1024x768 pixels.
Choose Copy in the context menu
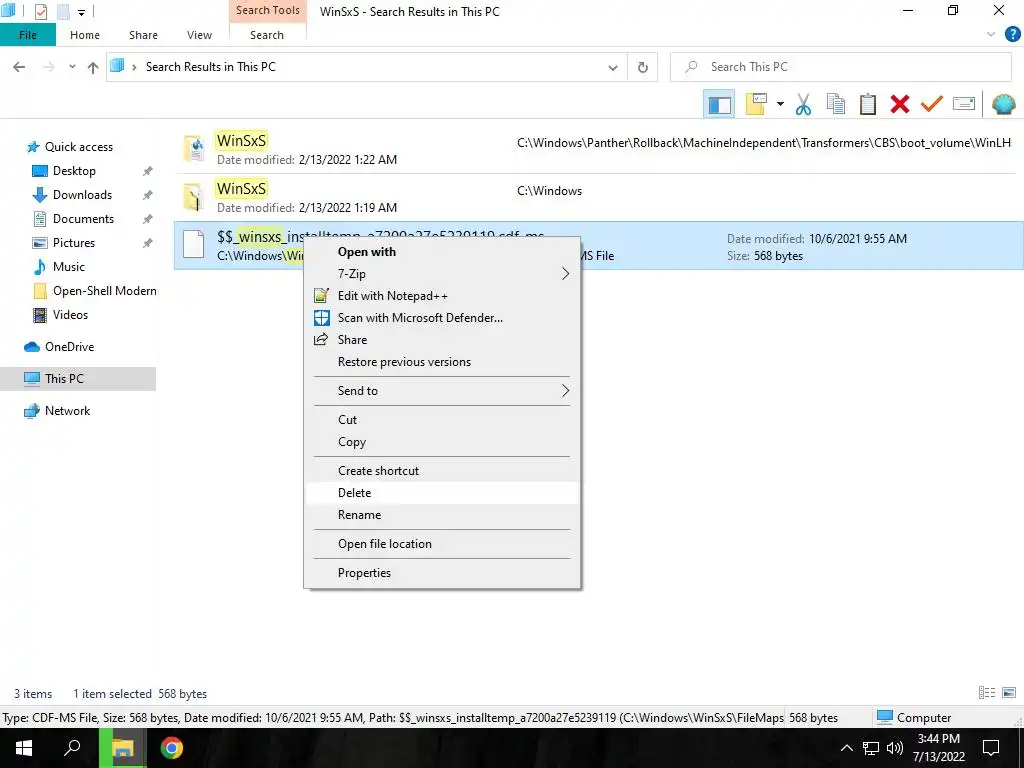(x=442, y=442)
